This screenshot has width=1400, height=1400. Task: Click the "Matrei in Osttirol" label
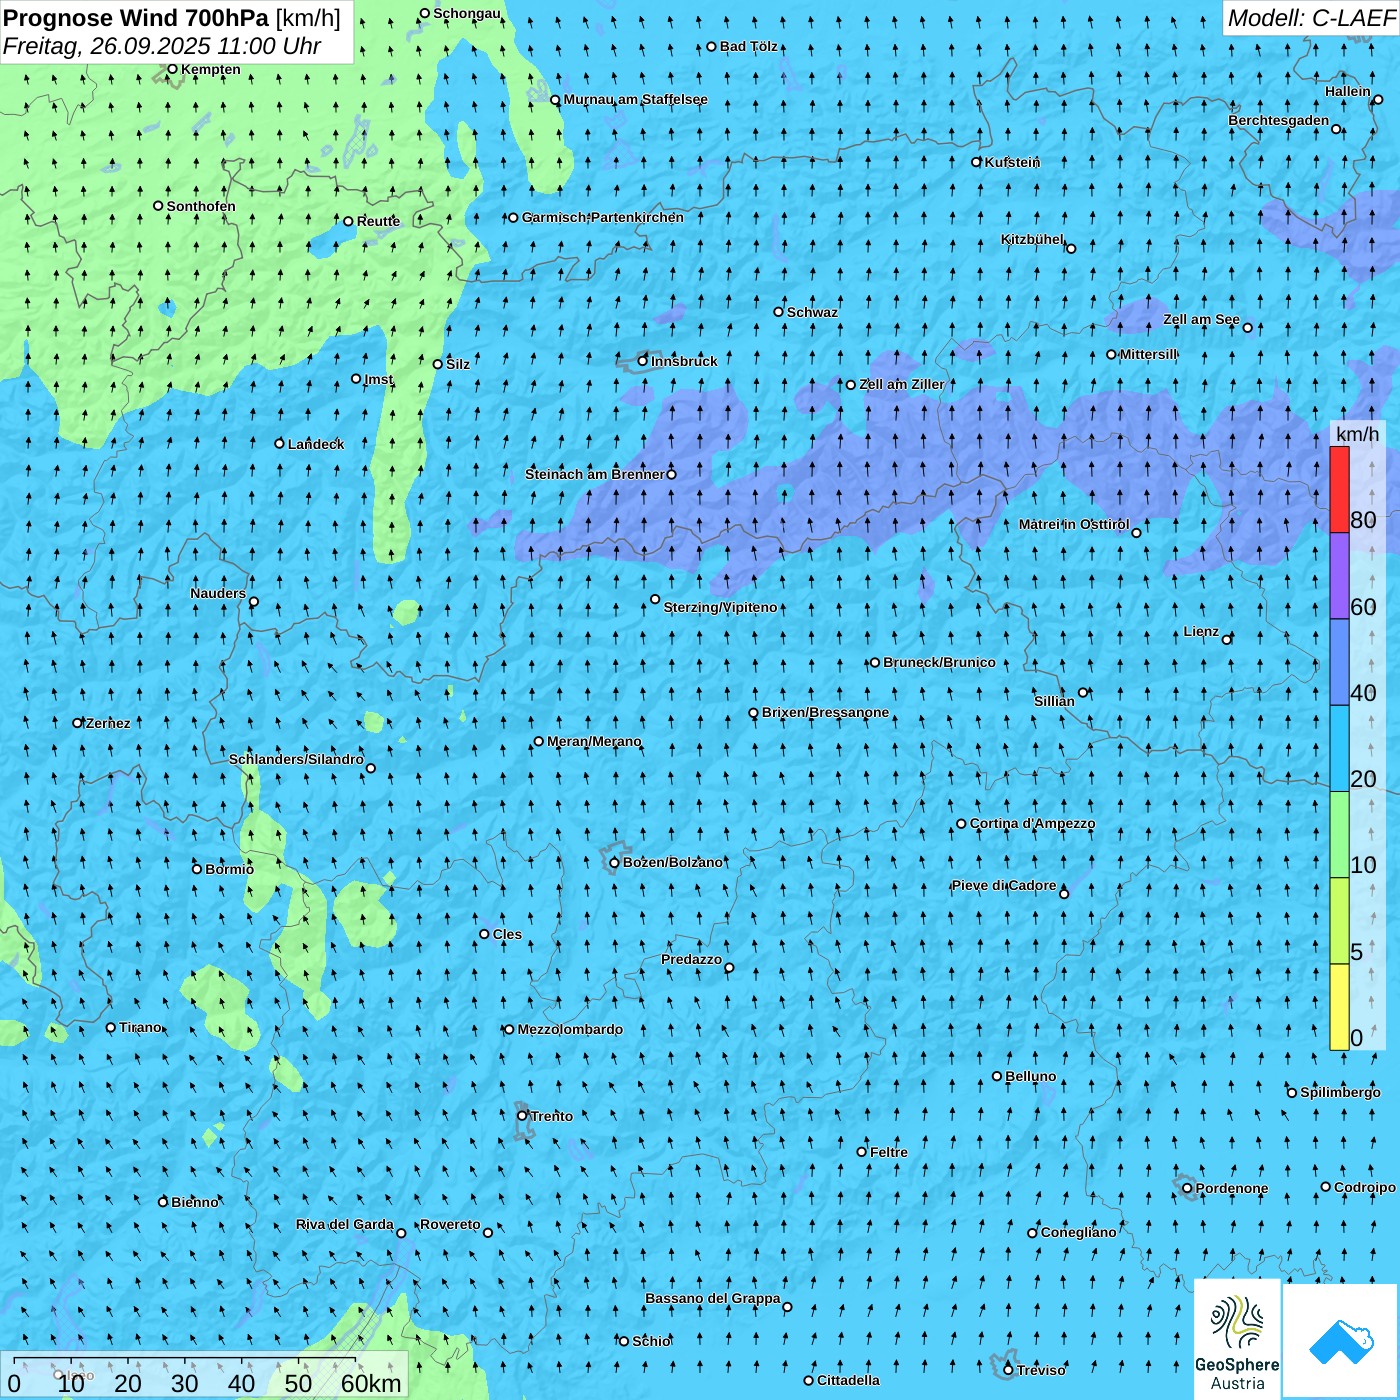(1074, 524)
